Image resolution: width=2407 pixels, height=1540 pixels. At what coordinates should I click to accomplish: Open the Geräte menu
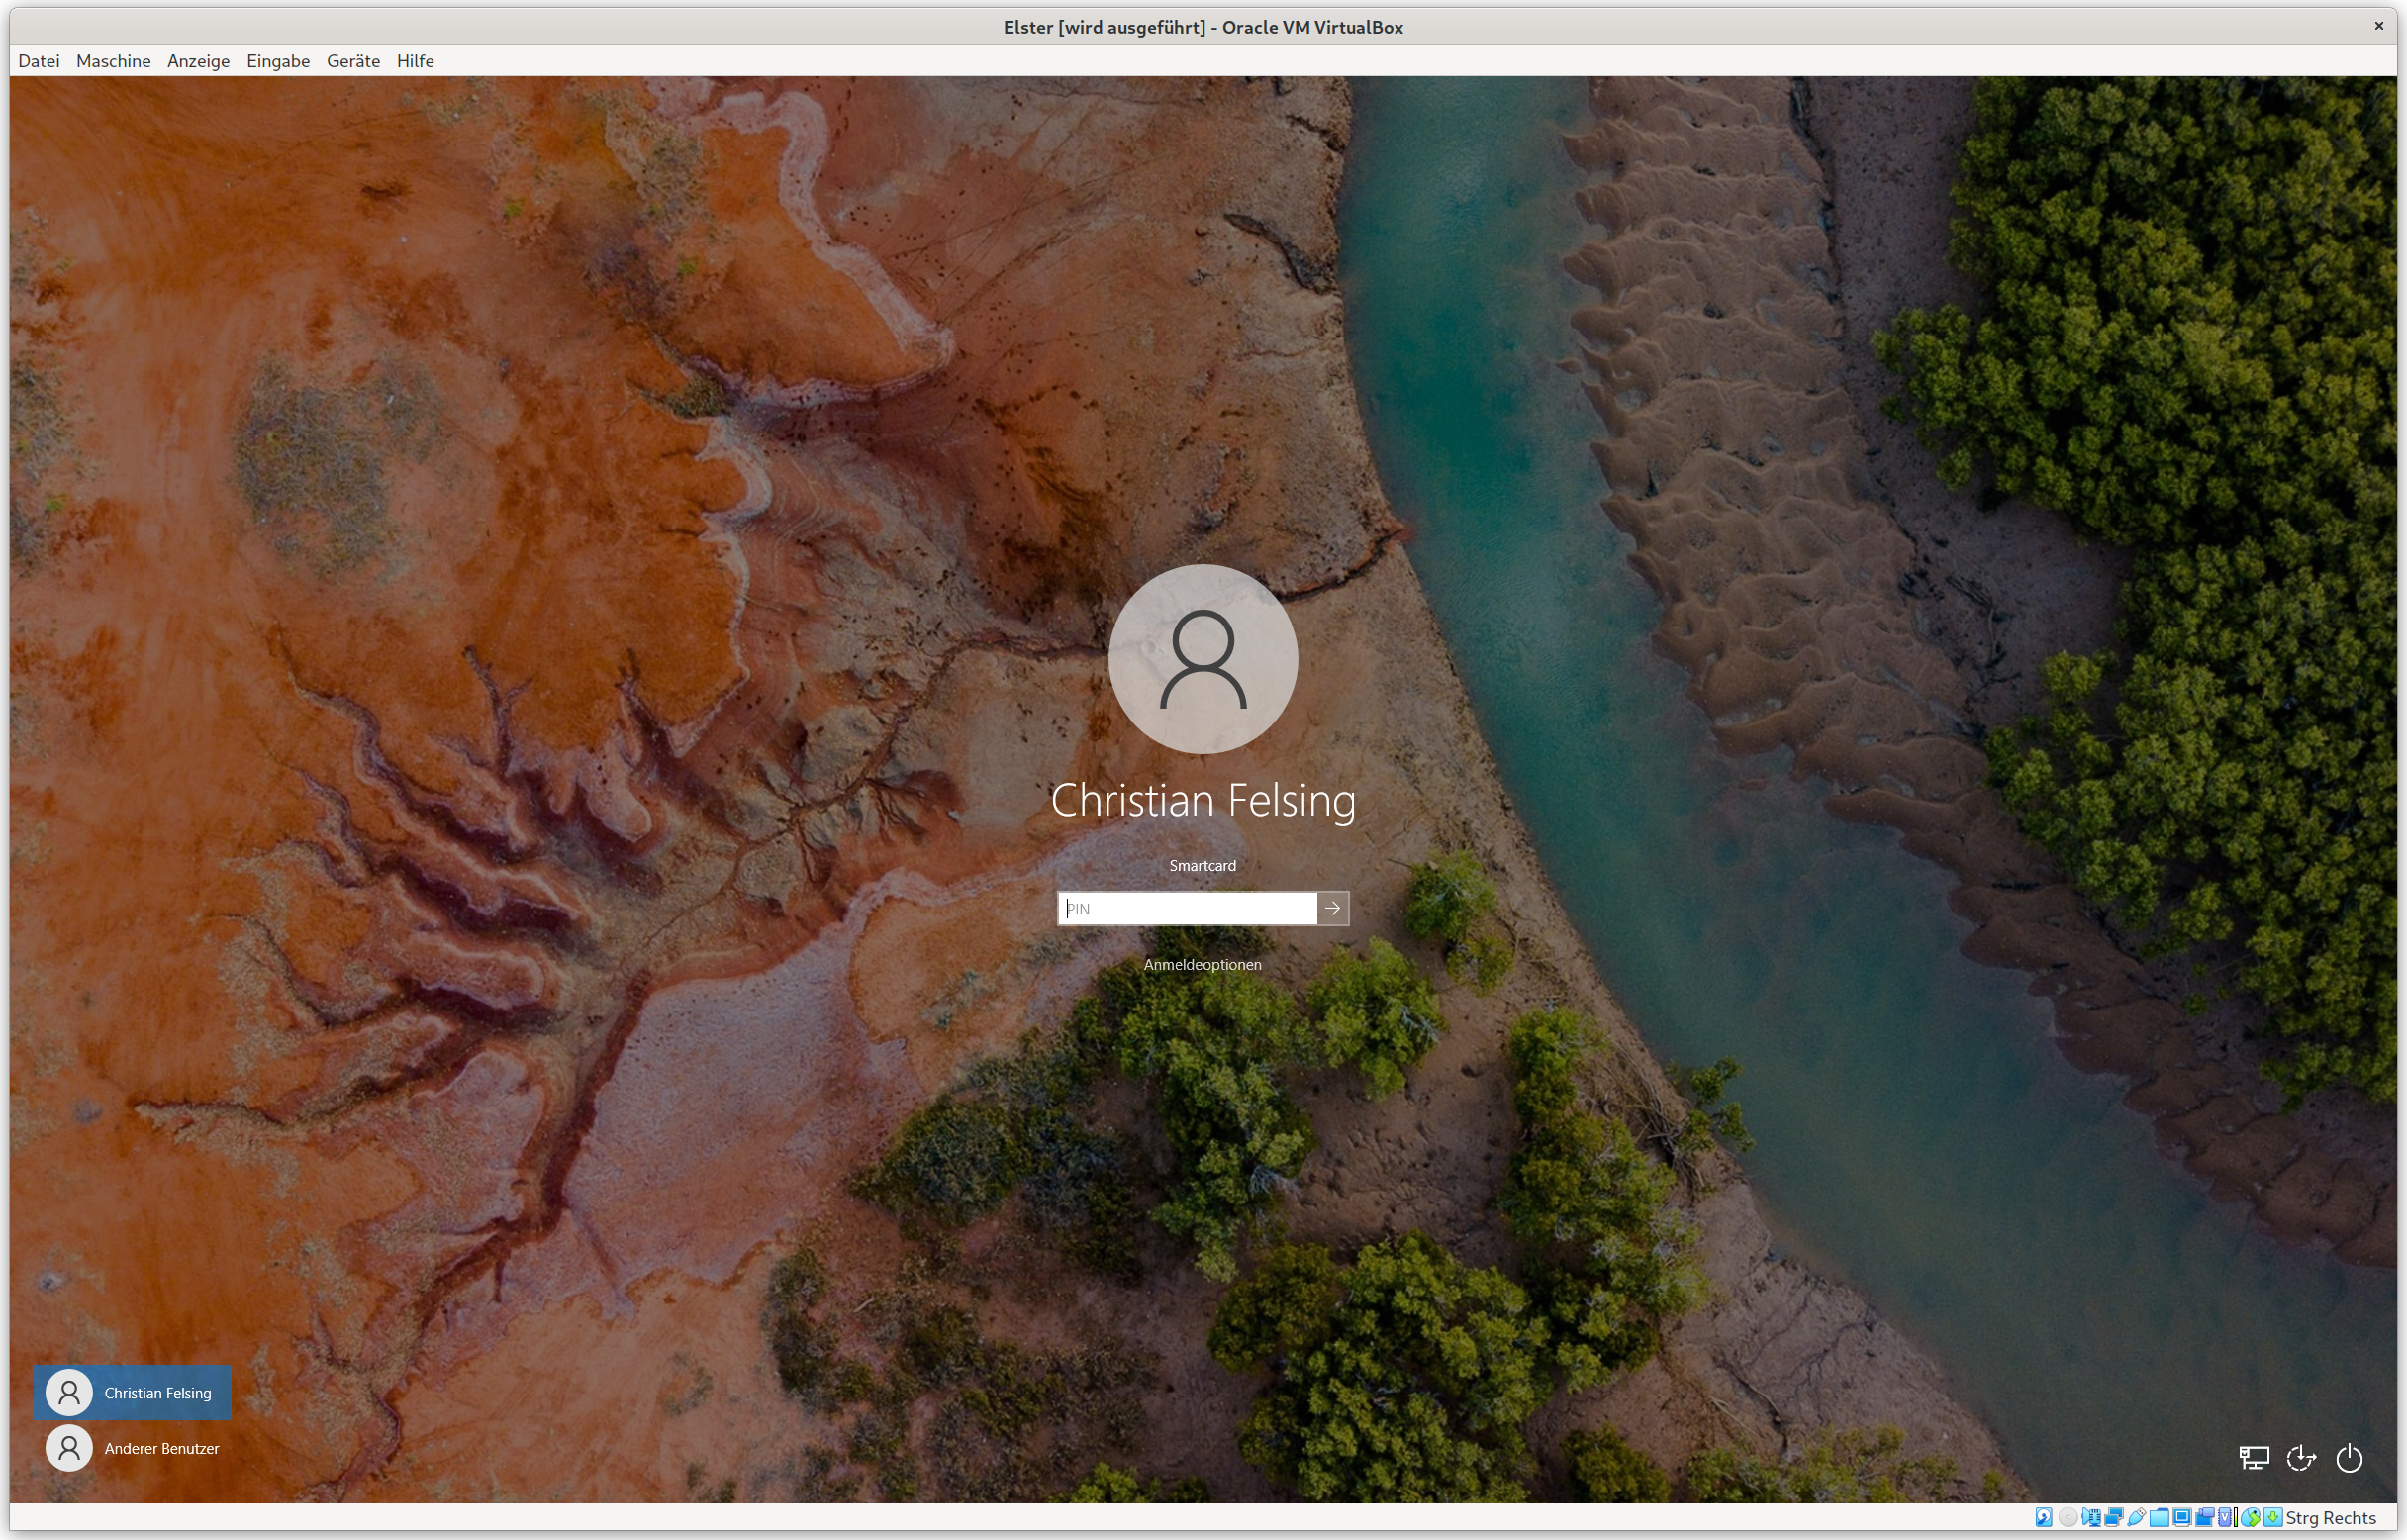coord(352,61)
